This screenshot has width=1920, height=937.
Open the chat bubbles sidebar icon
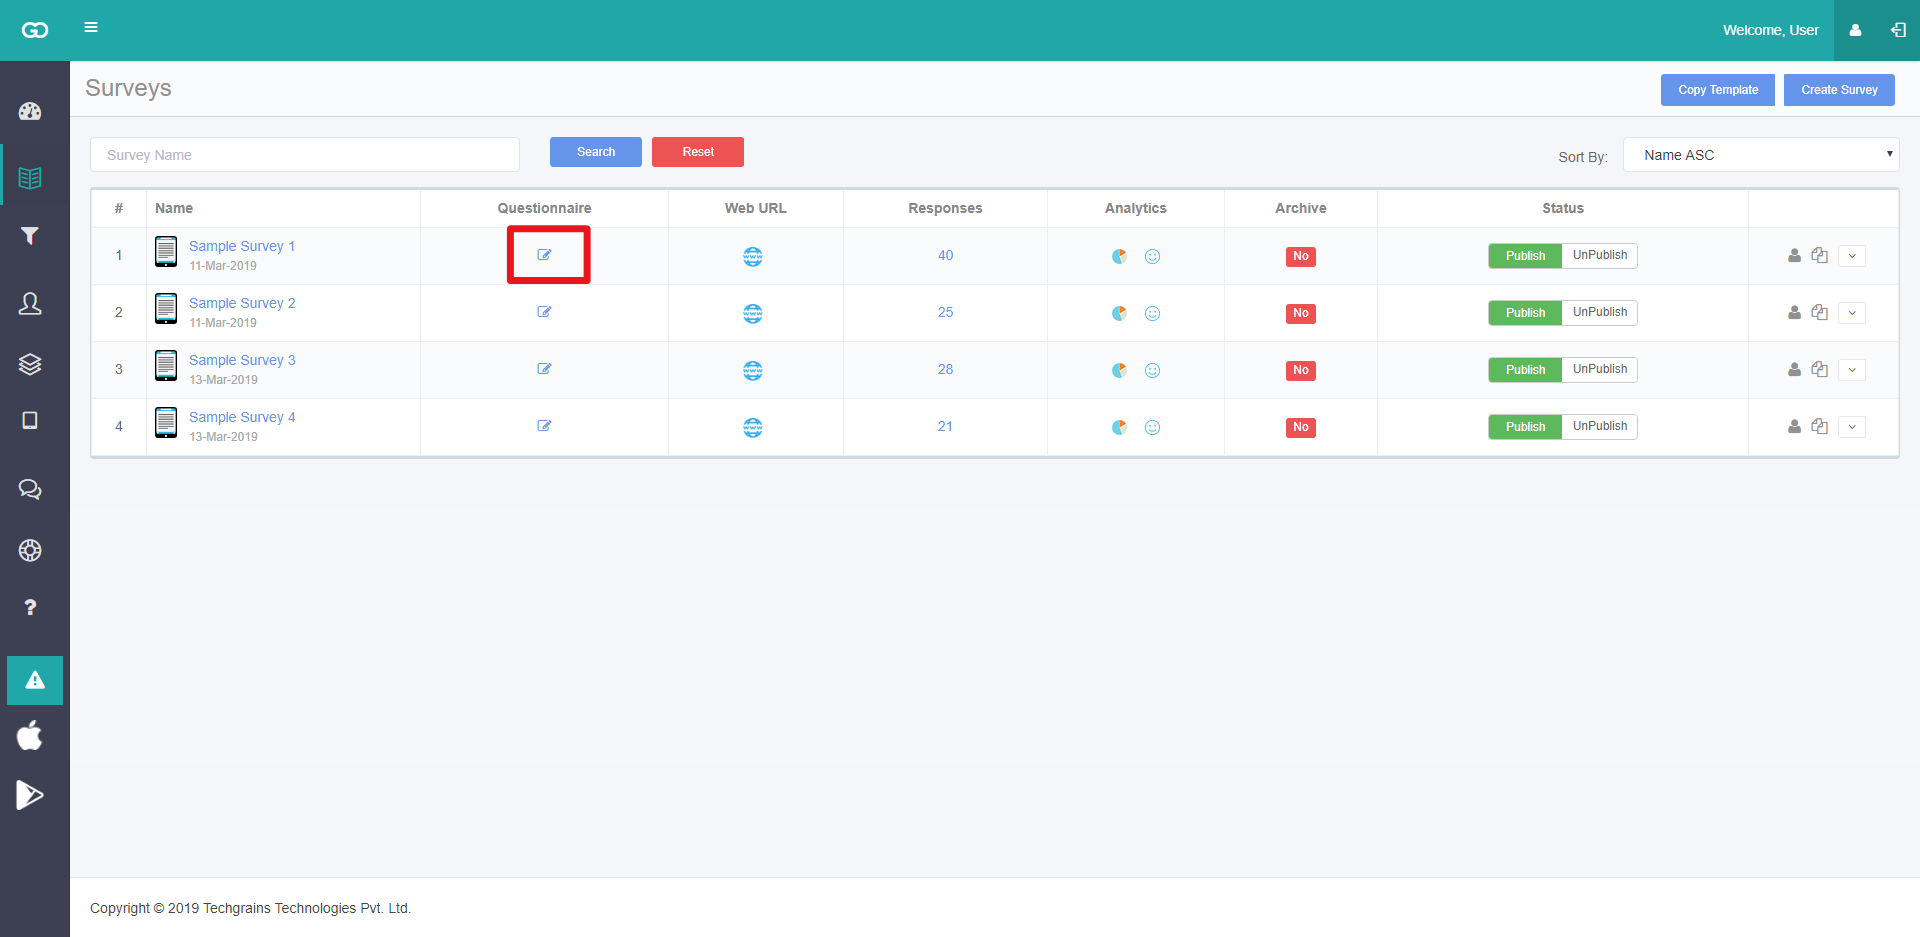(30, 489)
